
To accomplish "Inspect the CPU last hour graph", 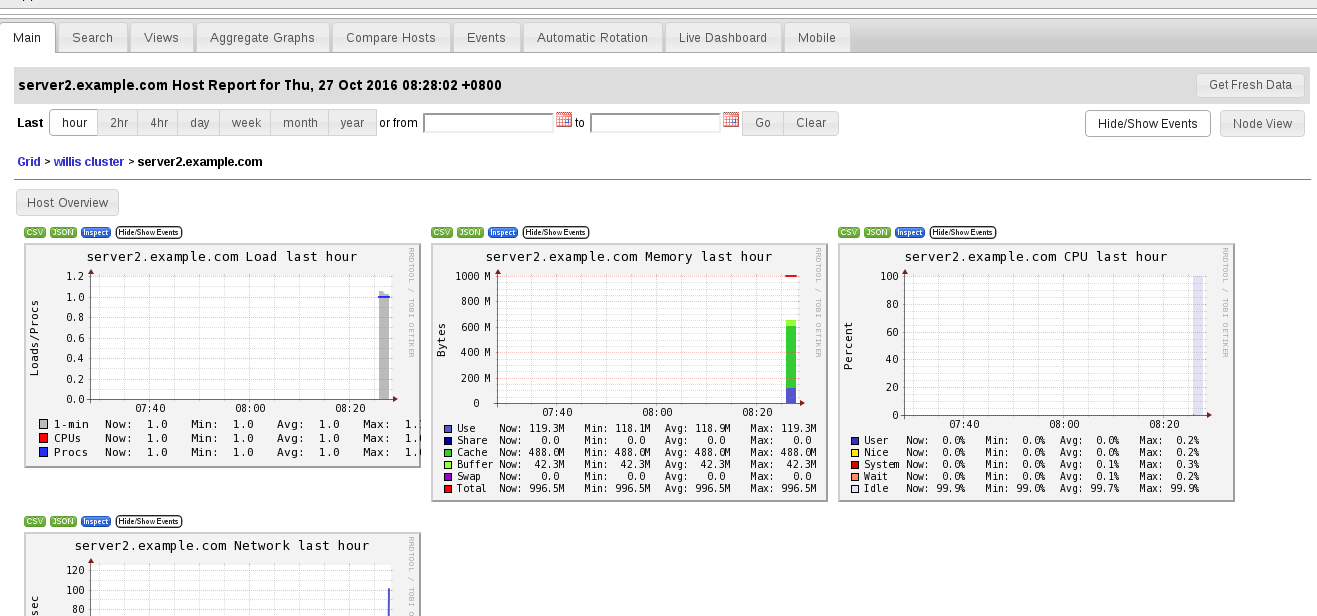I will click(x=910, y=232).
